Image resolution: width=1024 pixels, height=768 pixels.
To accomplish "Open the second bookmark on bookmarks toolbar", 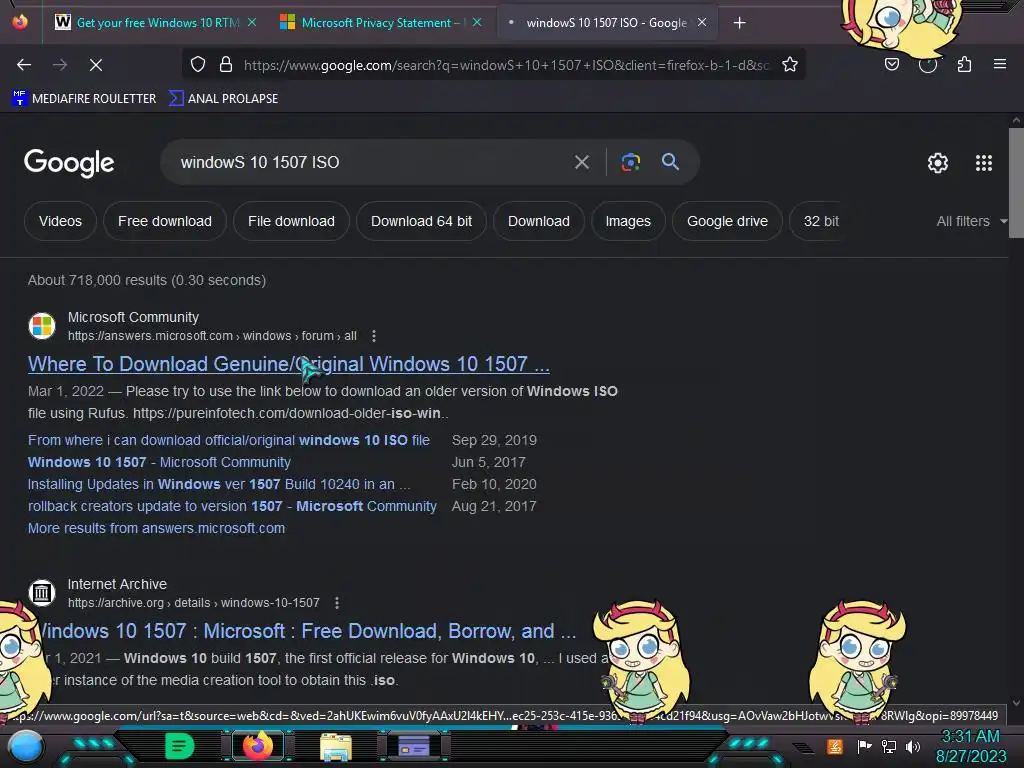I will 223,99.
